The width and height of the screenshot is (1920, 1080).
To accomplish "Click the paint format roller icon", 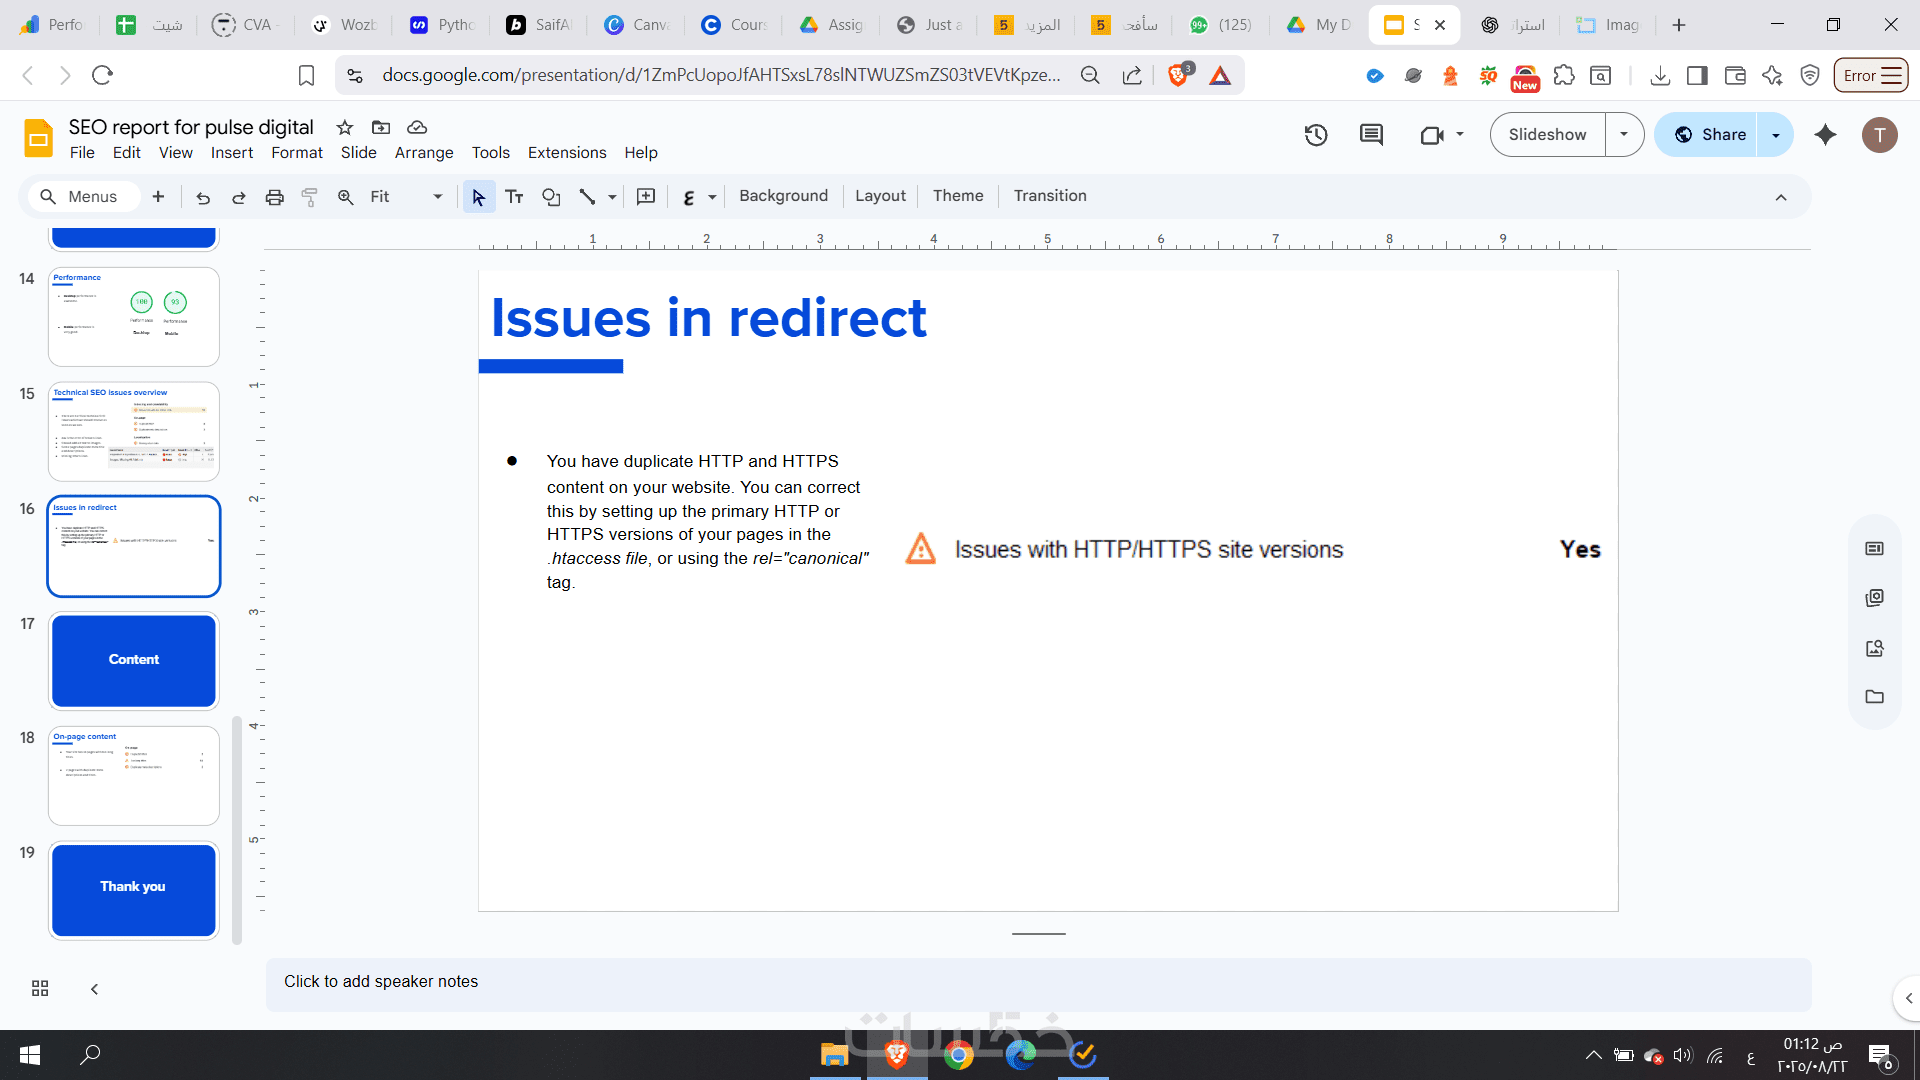I will [x=310, y=197].
